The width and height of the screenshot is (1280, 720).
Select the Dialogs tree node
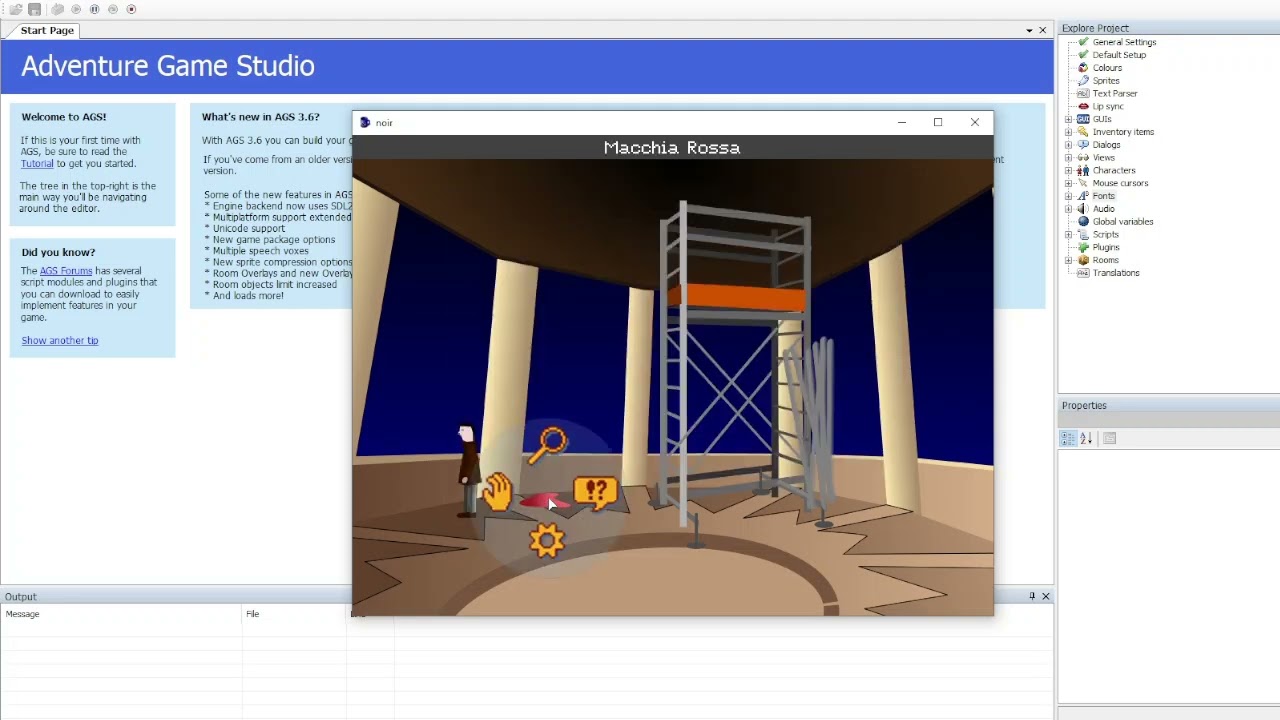pyautogui.click(x=1106, y=145)
